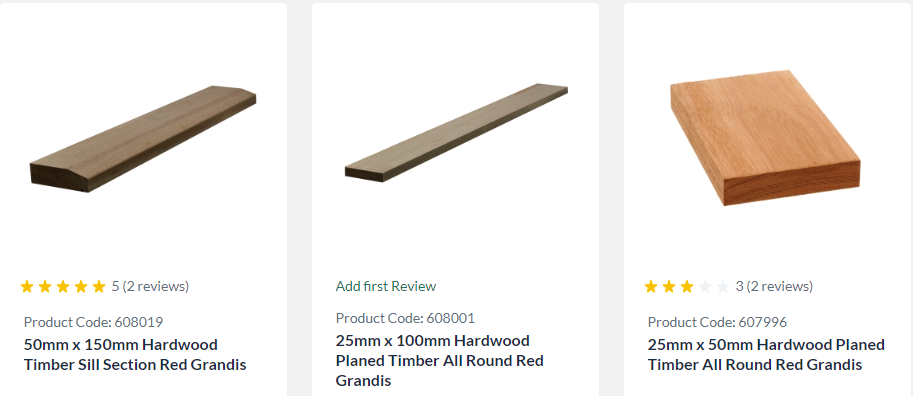913x396 pixels.
Task: Click middle star of Sill Section rating
Action: coord(63,287)
